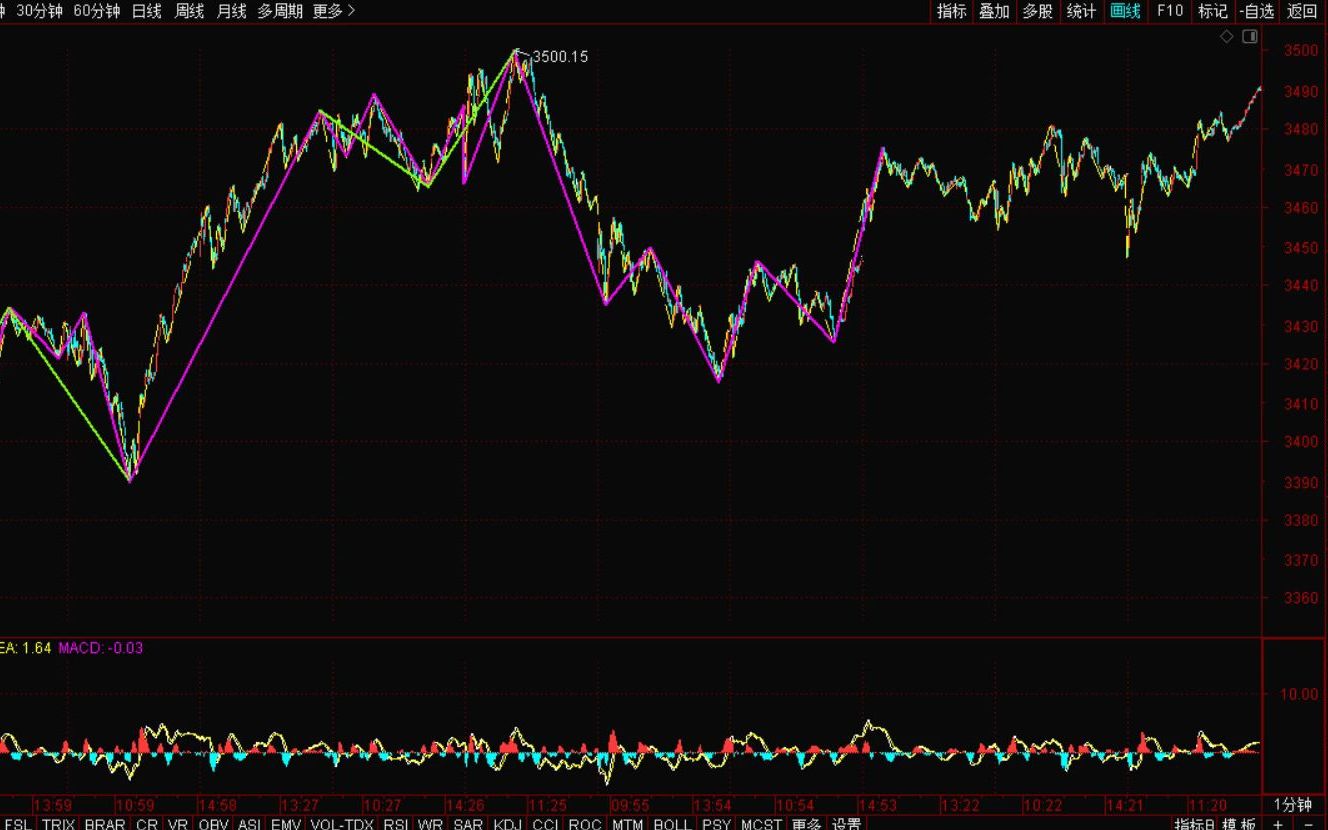The image size is (1328, 830).
Task: Select the VOL-TDX indicator tab
Action: click(341, 824)
